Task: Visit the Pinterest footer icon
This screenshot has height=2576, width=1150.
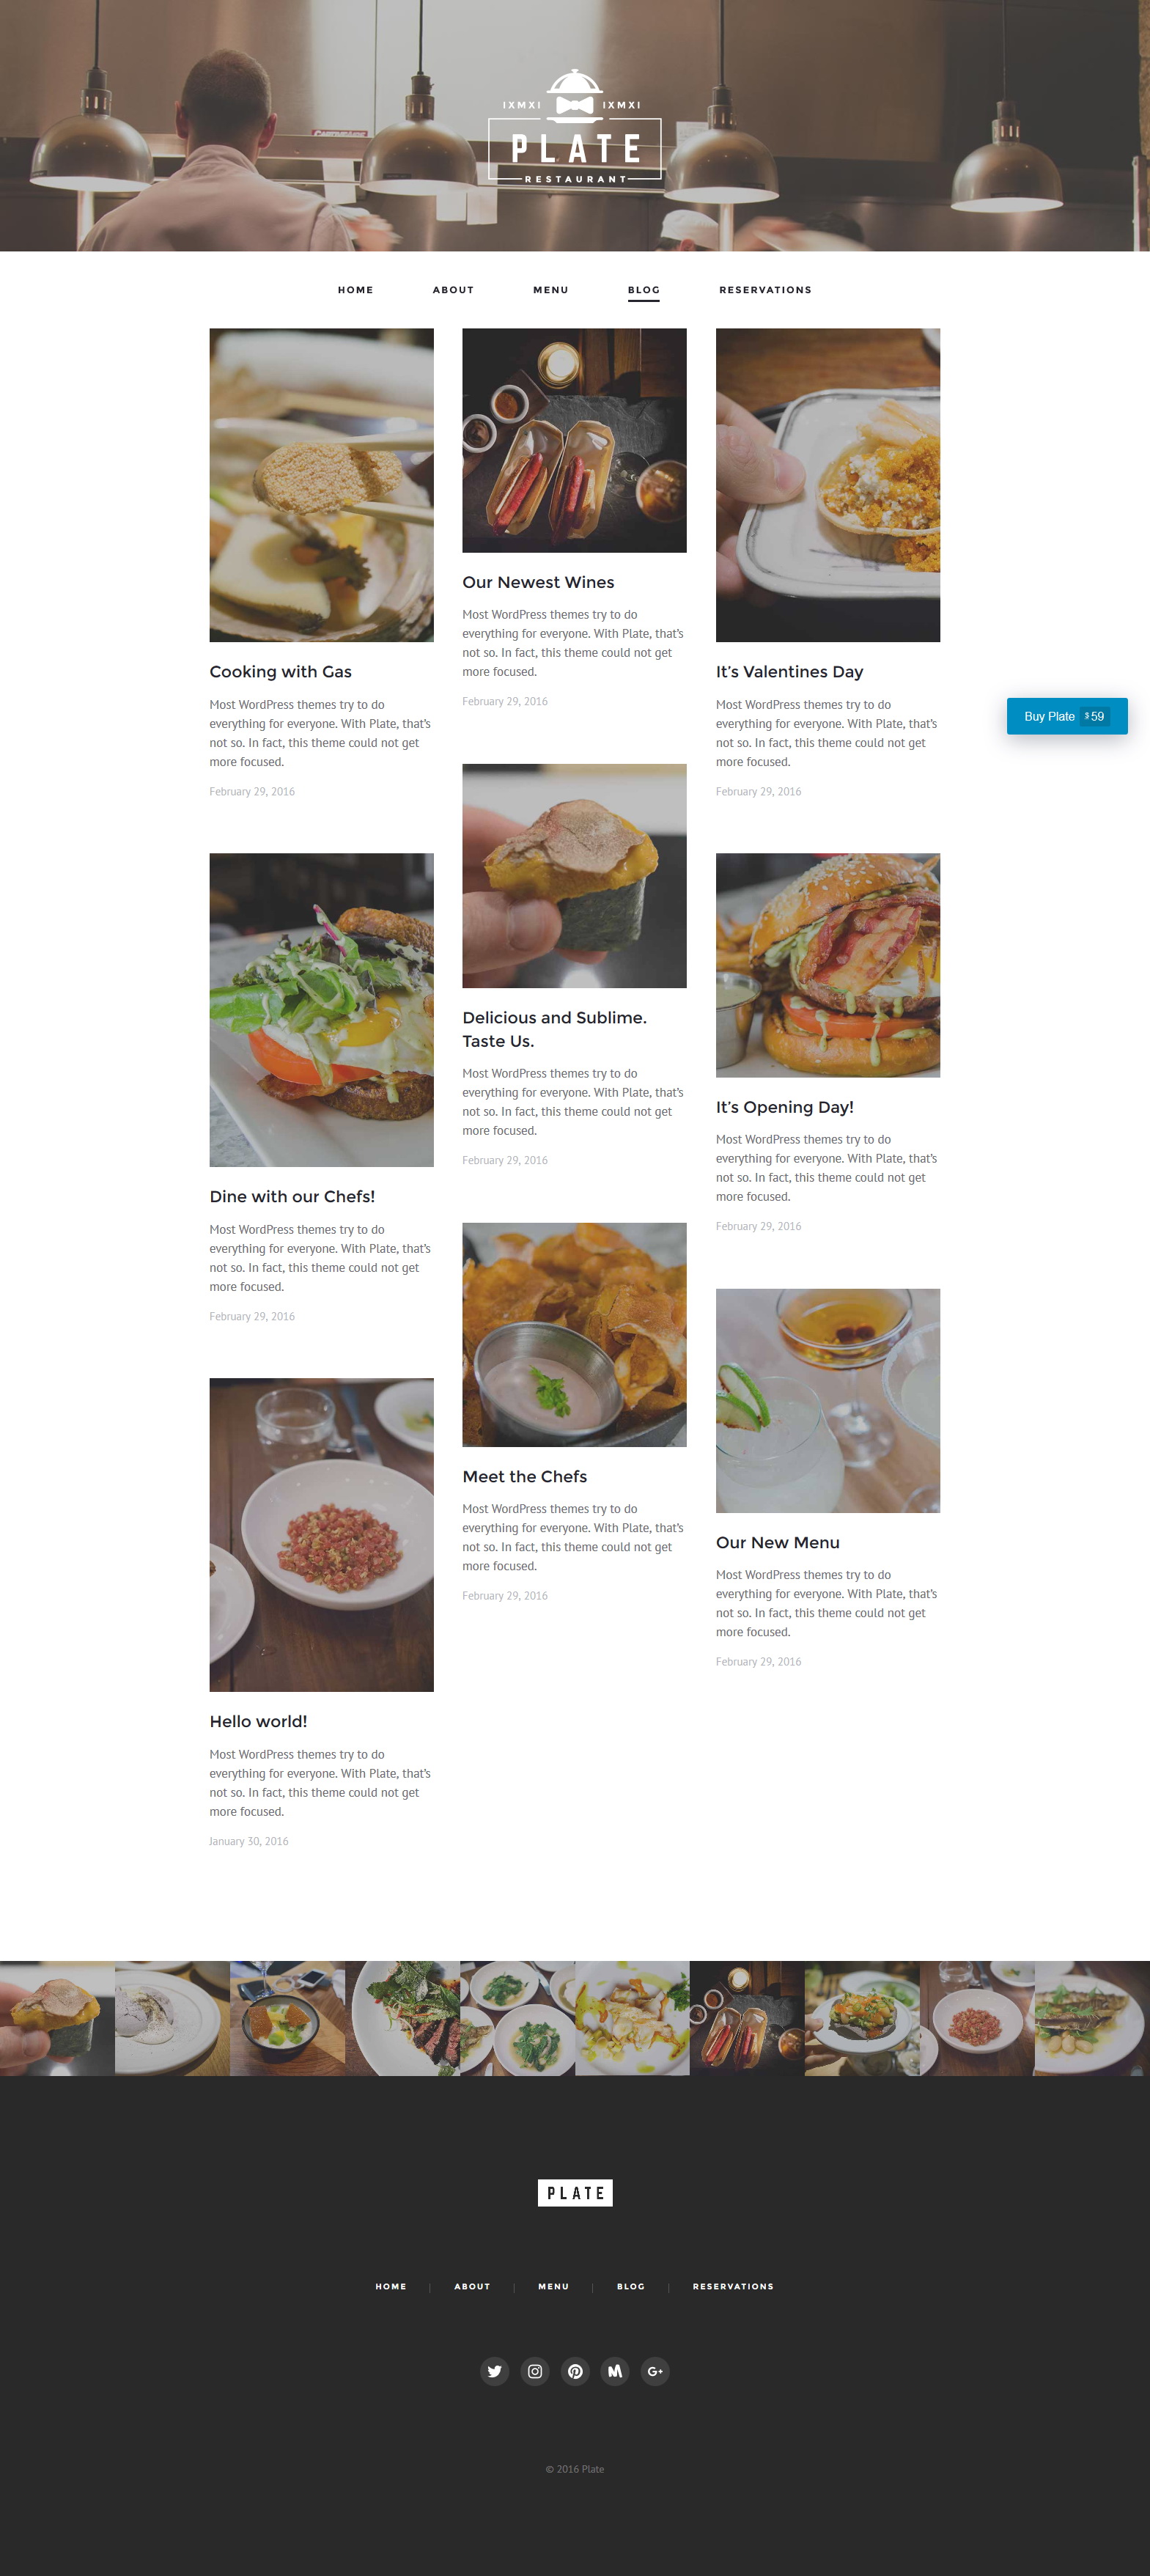Action: click(x=575, y=2371)
